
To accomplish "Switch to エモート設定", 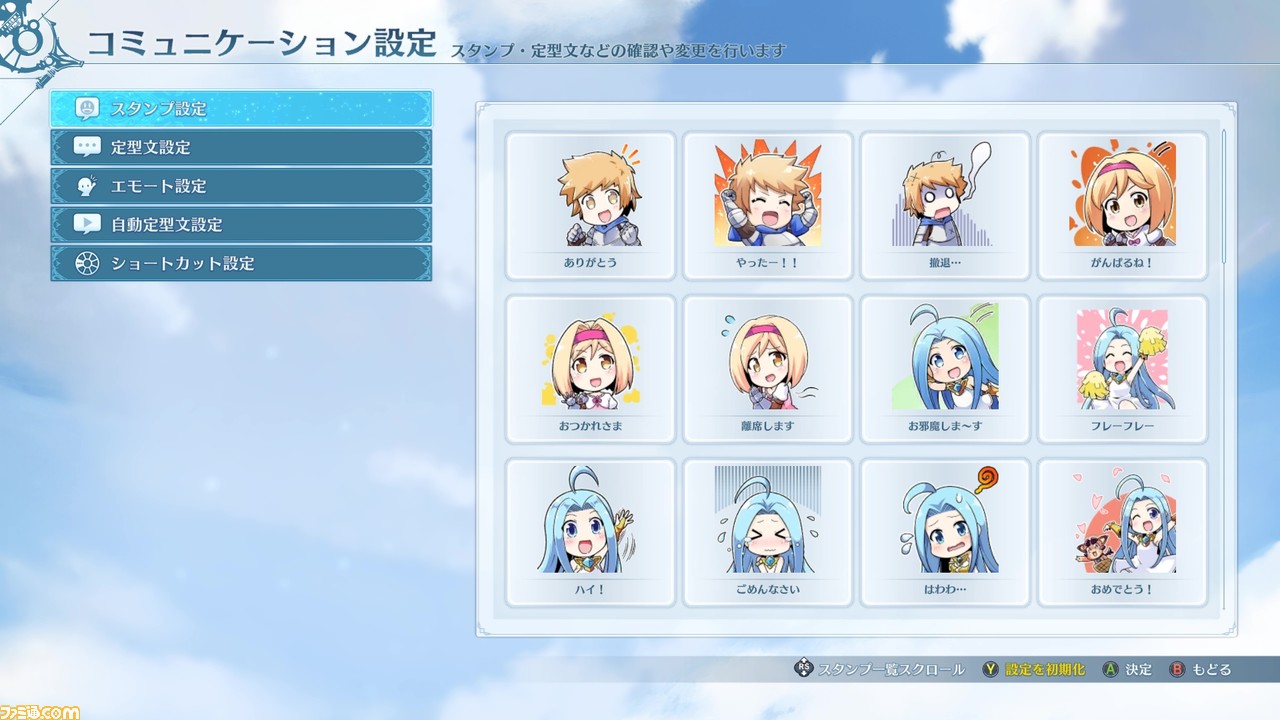I will tap(242, 186).
